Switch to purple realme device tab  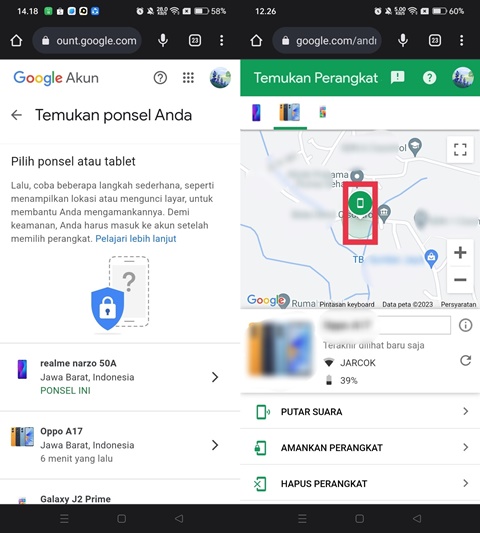click(257, 113)
